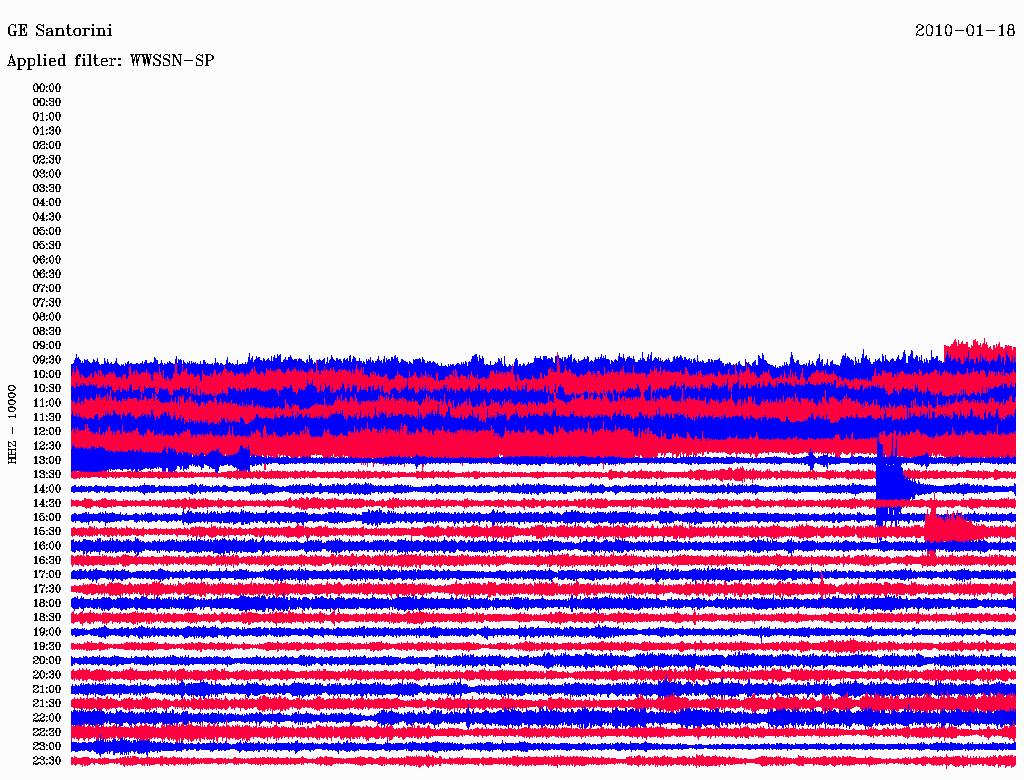Image resolution: width=1024 pixels, height=780 pixels.
Task: Click 'Applied filter: WWSSN-SP' label
Action: click(110, 61)
